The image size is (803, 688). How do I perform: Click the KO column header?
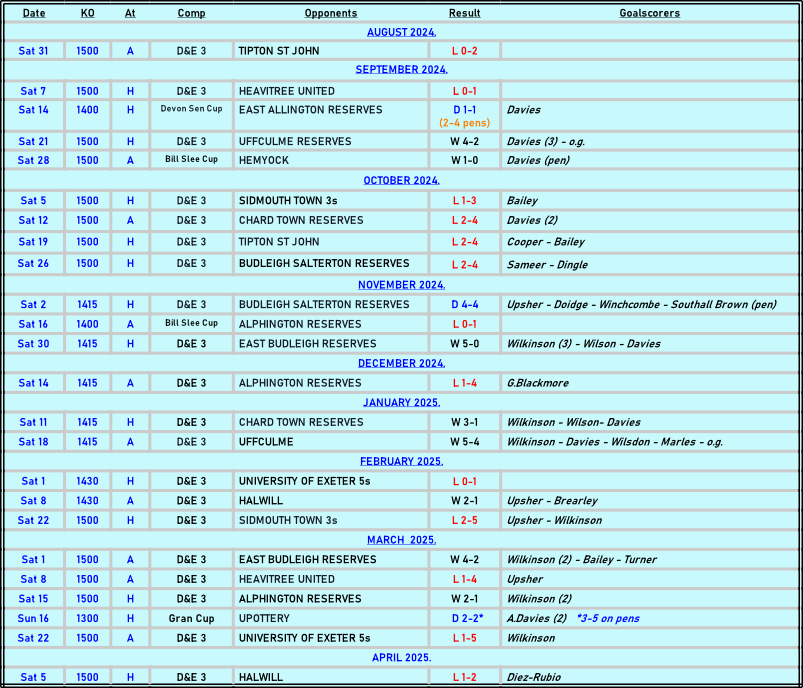coord(88,13)
